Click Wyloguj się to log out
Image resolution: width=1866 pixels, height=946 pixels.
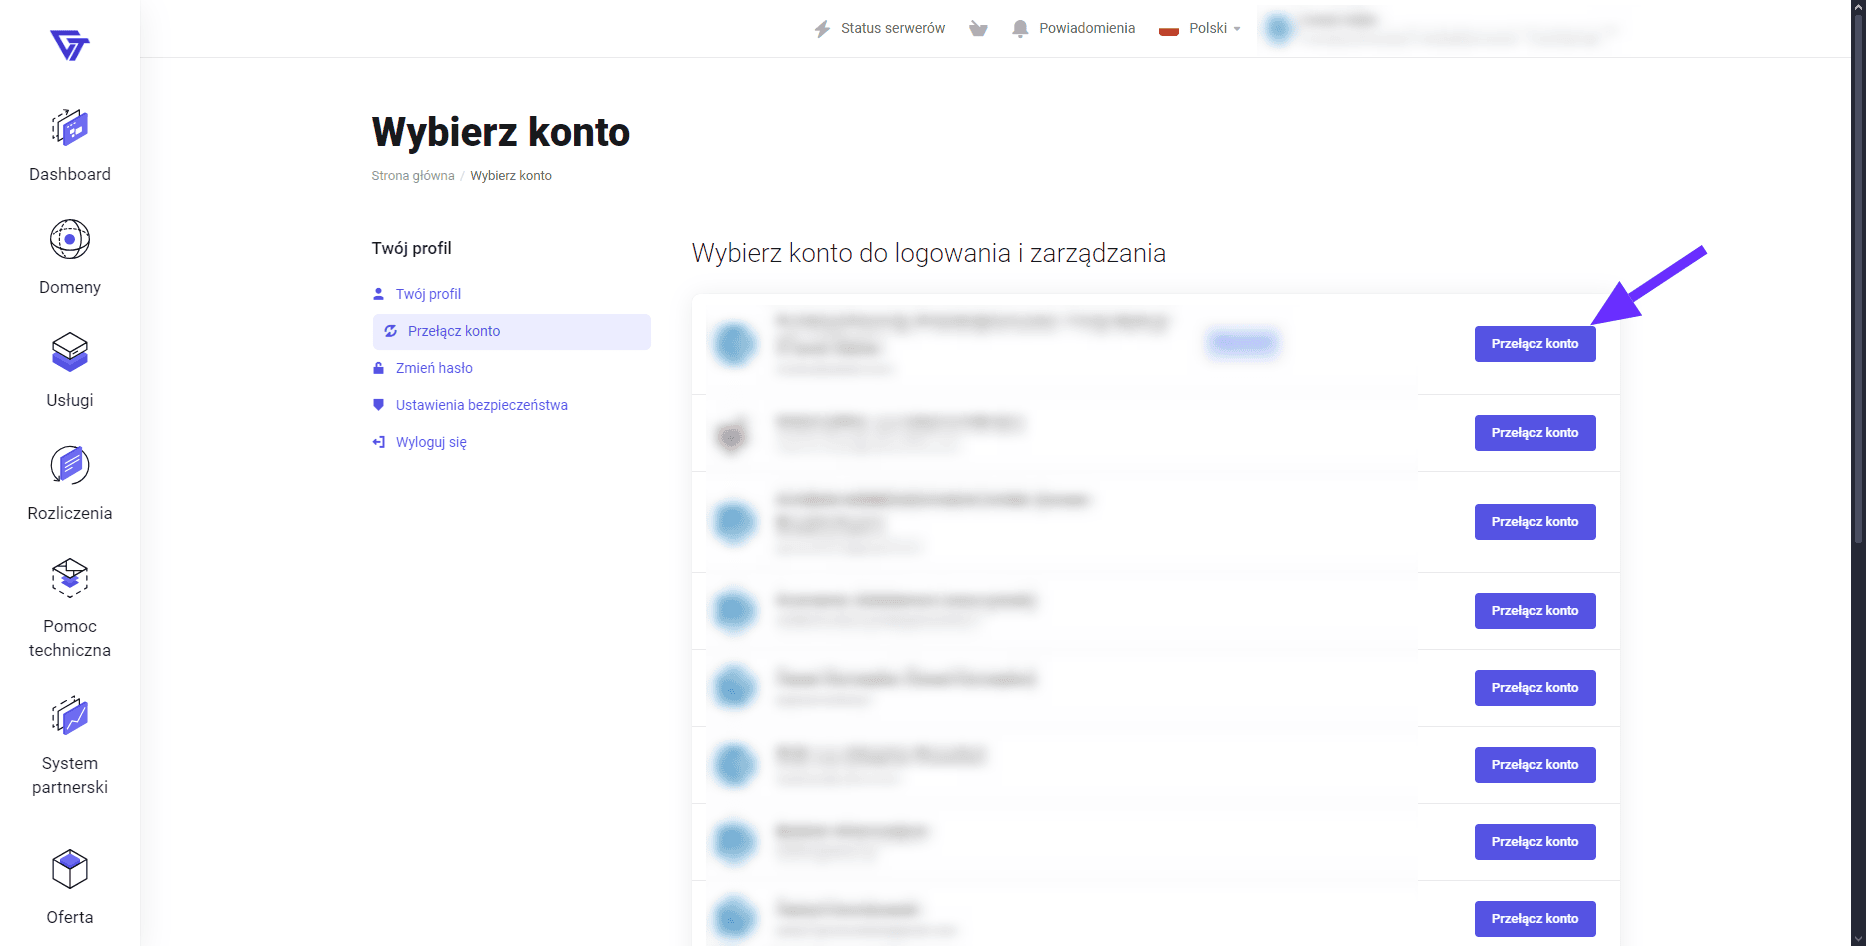431,442
